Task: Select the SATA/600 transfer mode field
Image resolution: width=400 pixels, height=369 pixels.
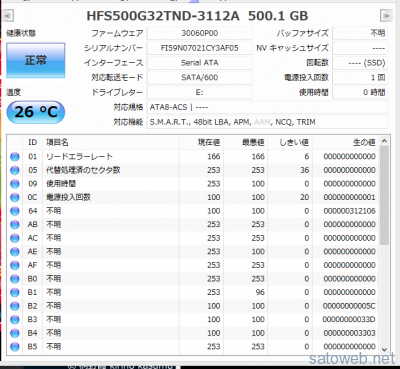Action: pos(199,78)
